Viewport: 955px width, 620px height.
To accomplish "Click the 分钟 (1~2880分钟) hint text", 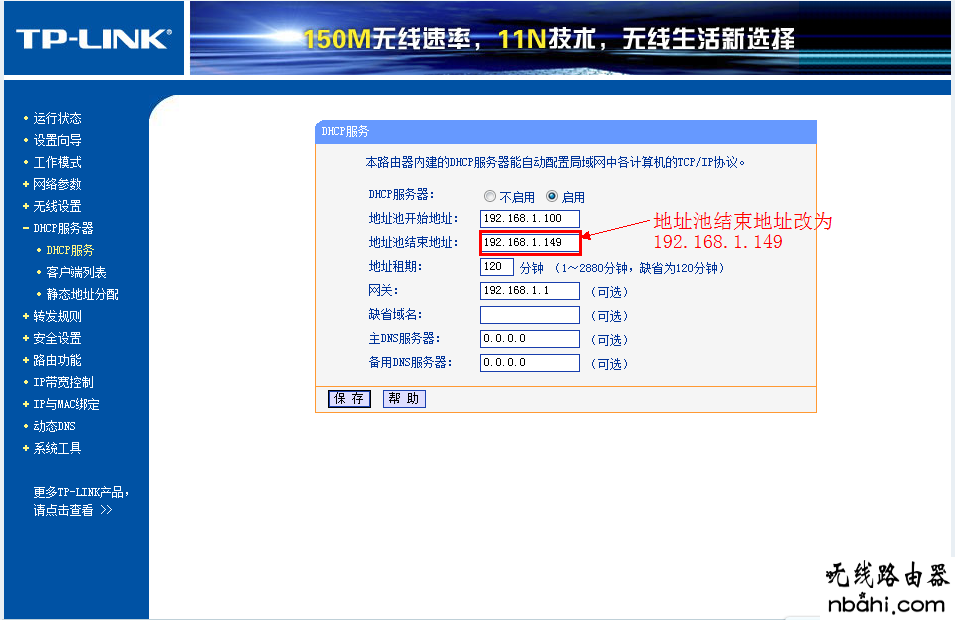I will point(622,268).
